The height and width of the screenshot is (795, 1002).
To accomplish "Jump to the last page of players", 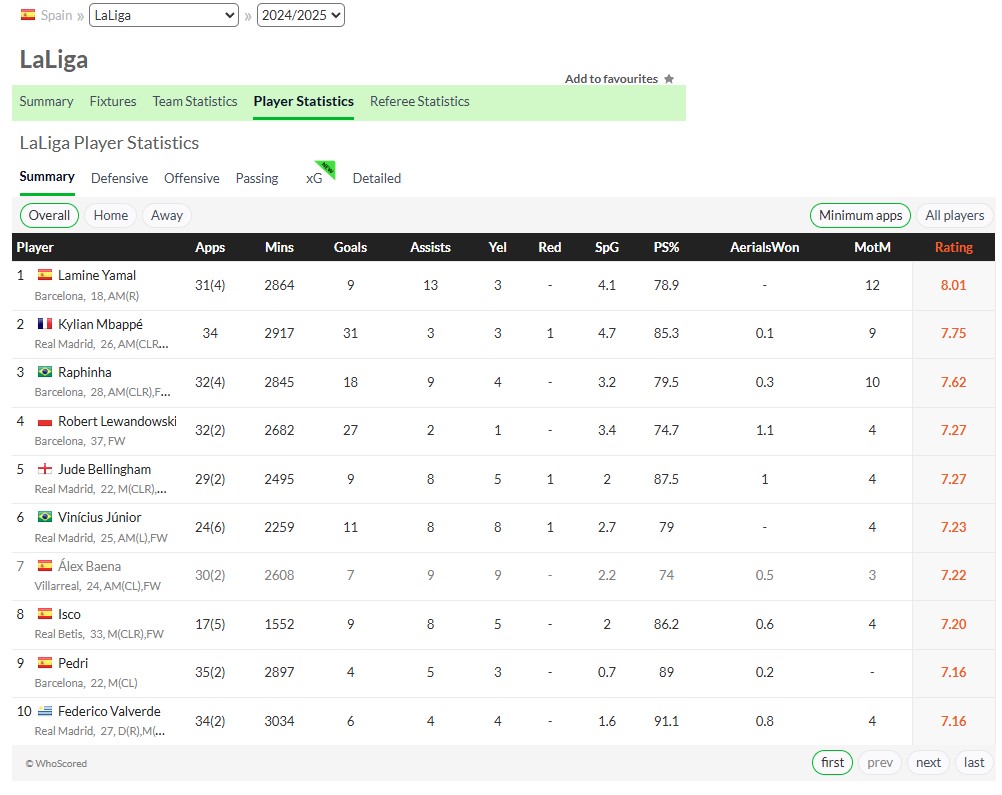I will [x=974, y=762].
